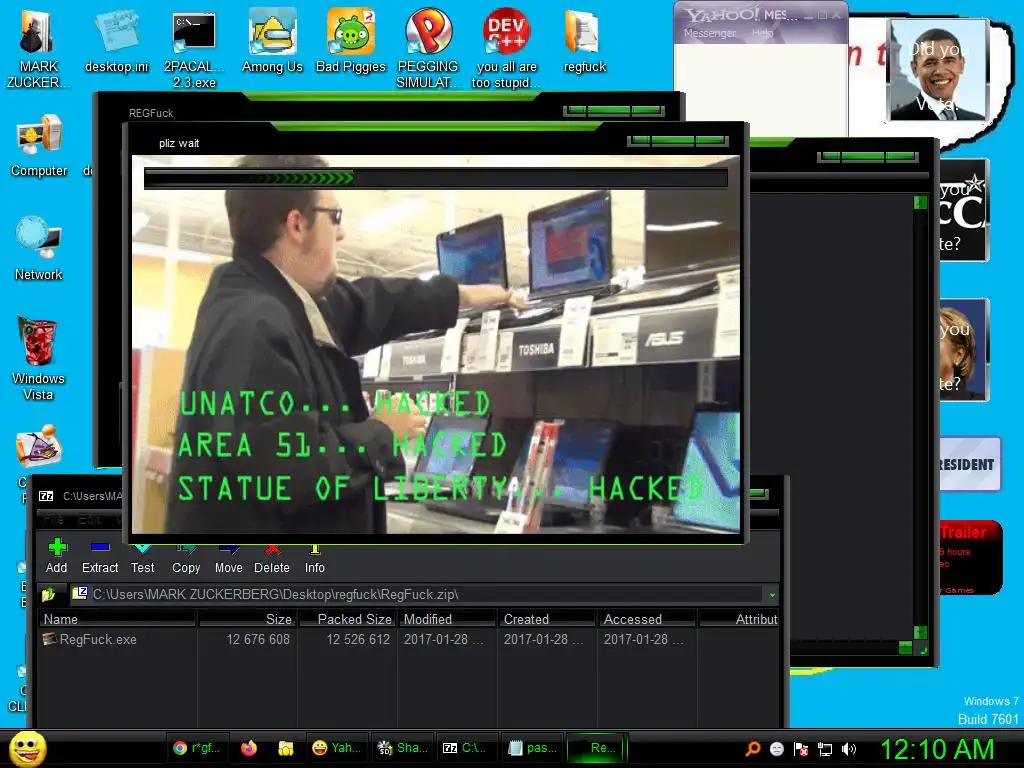This screenshot has height=768, width=1024.
Task: Switch to Re... taskbar button
Action: [x=596, y=748]
